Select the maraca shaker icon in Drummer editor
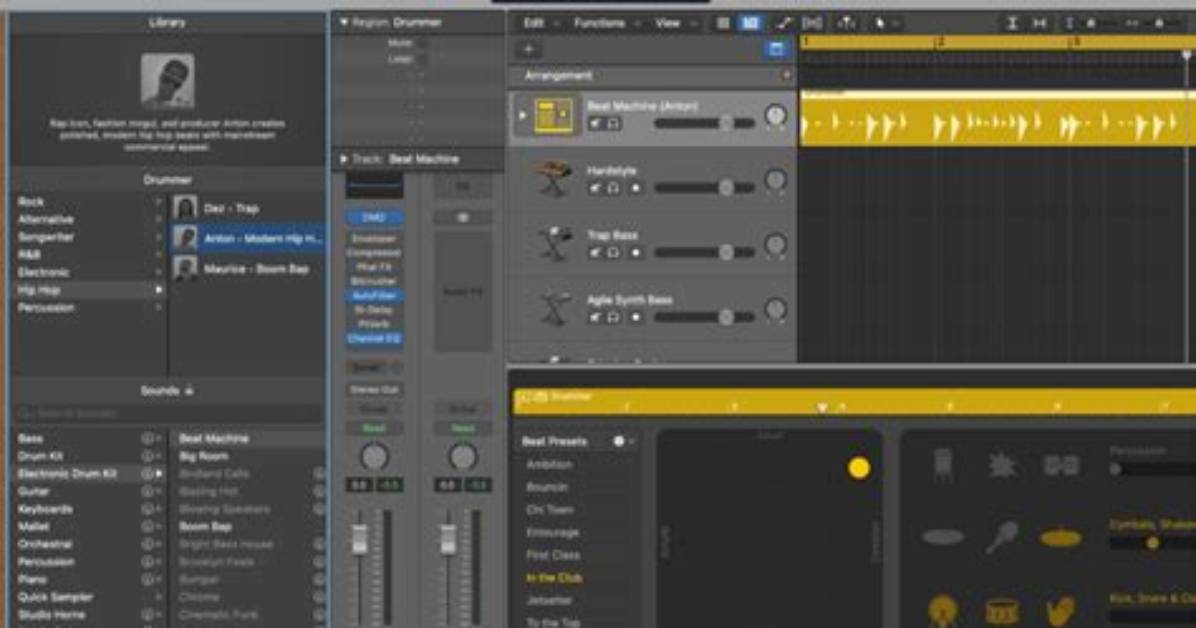This screenshot has width=1196, height=628. pos(1001,536)
